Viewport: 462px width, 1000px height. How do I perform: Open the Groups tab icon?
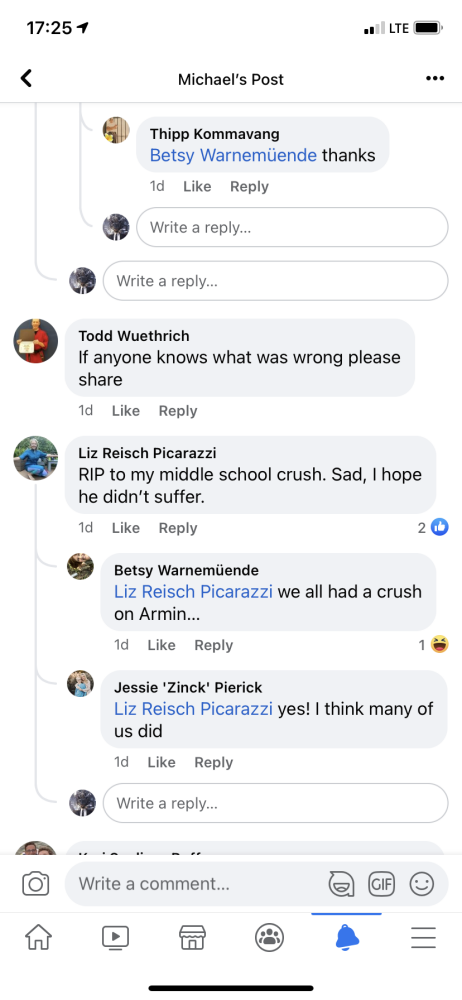(269, 938)
